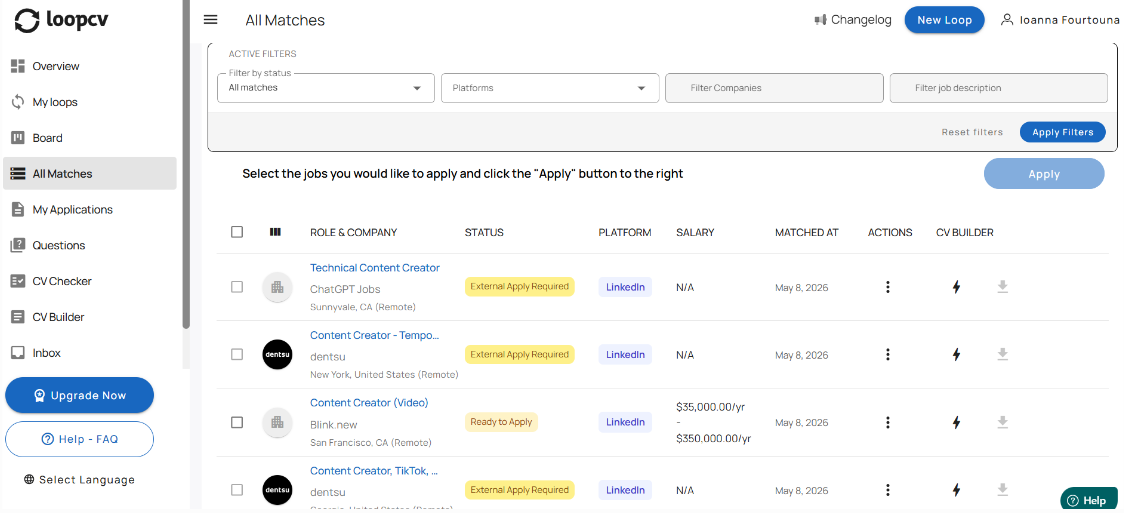The image size is (1124, 513).
Task: Check the Content Creator (Video) job checkbox
Action: pyautogui.click(x=237, y=423)
